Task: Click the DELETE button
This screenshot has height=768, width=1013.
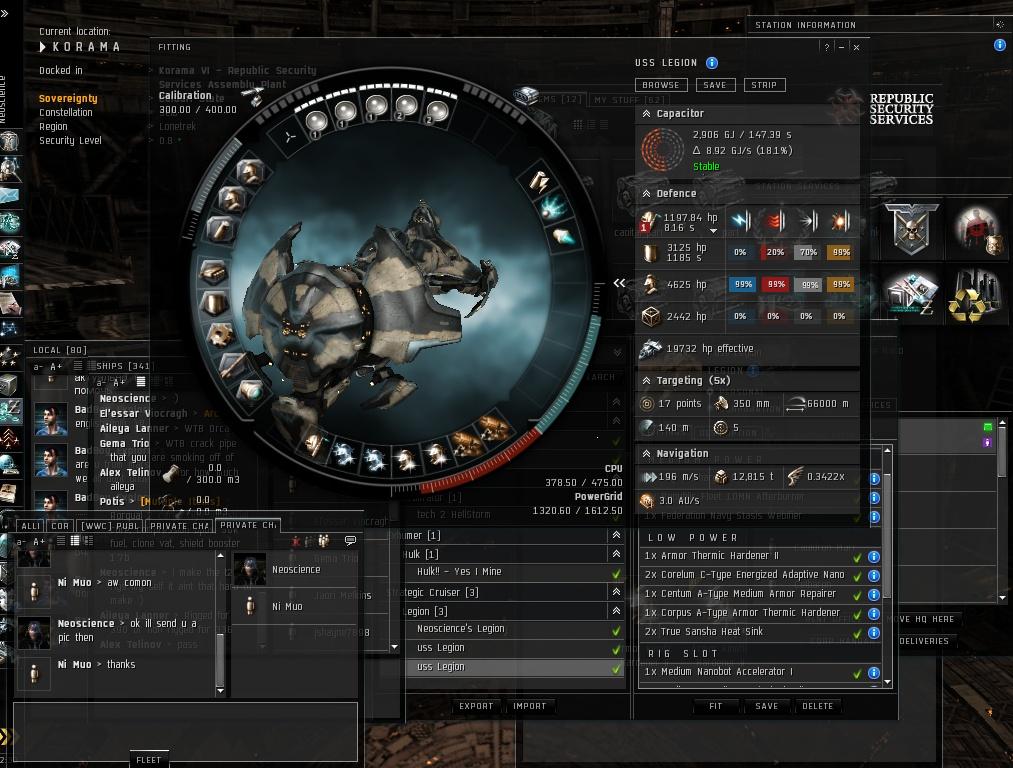Action: point(817,706)
